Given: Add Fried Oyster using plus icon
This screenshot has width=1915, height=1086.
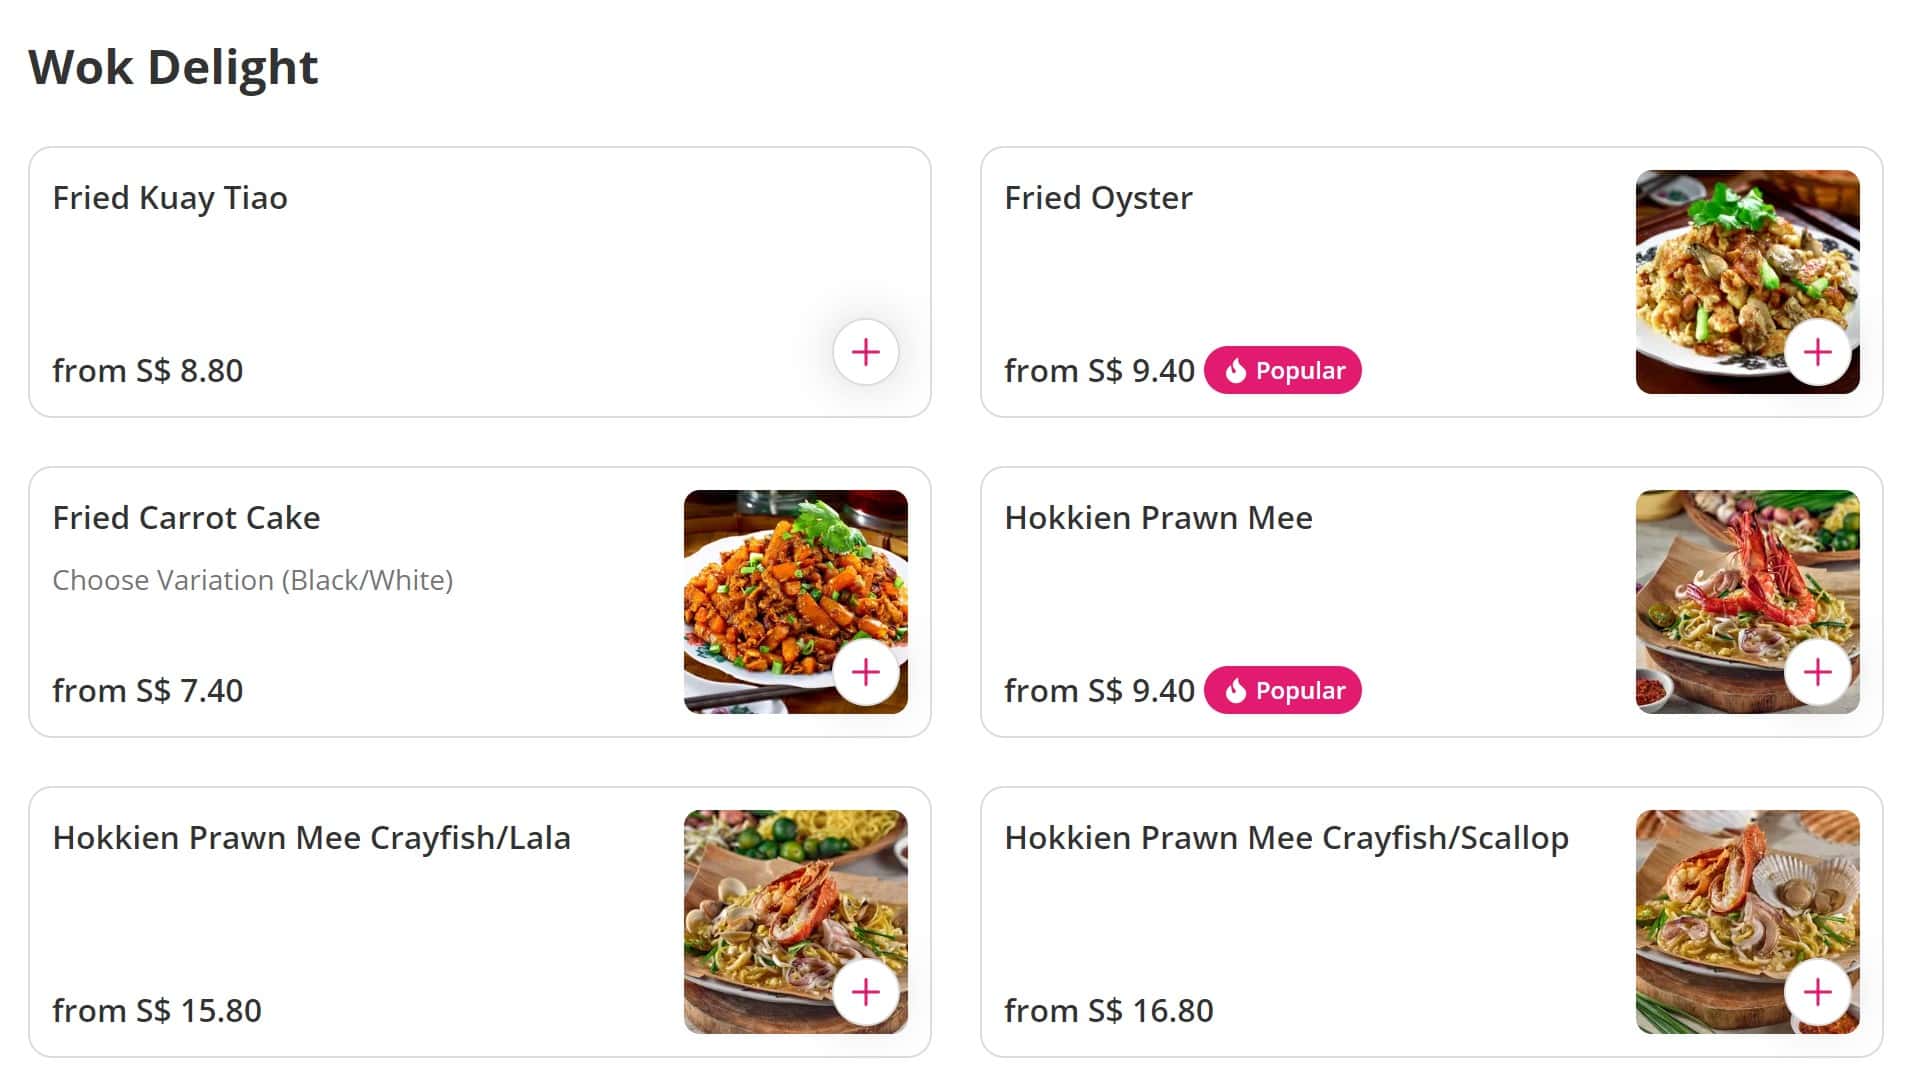Looking at the screenshot, I should coord(1817,352).
